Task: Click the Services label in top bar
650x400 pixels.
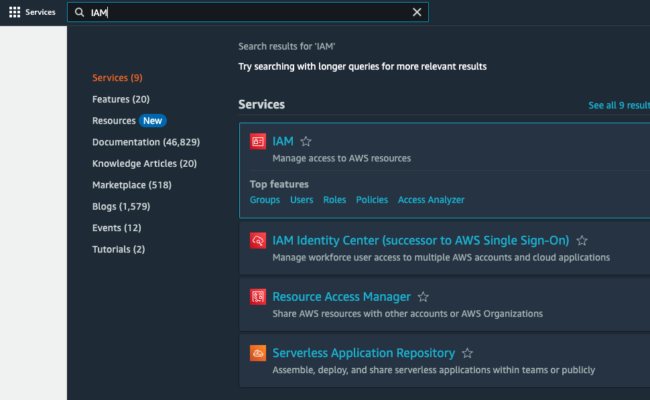Action: [x=40, y=12]
